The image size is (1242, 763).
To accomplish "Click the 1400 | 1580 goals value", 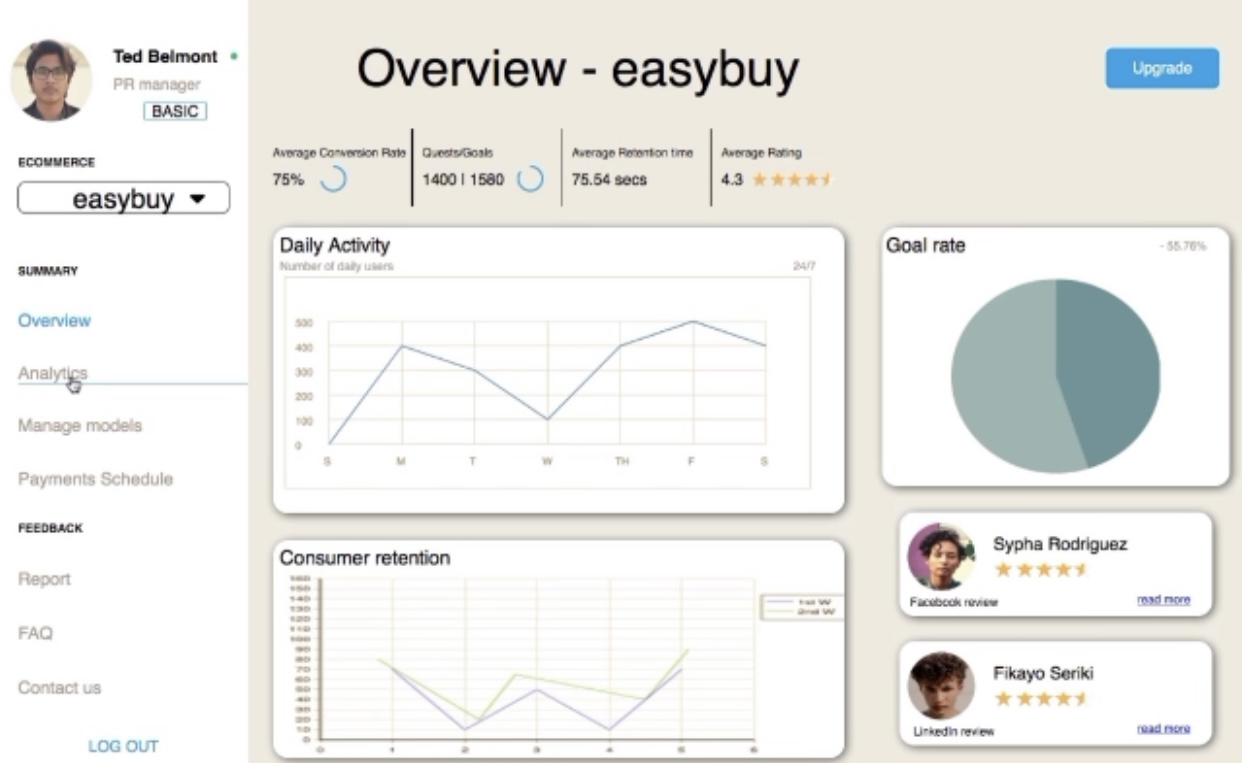I will pos(463,180).
